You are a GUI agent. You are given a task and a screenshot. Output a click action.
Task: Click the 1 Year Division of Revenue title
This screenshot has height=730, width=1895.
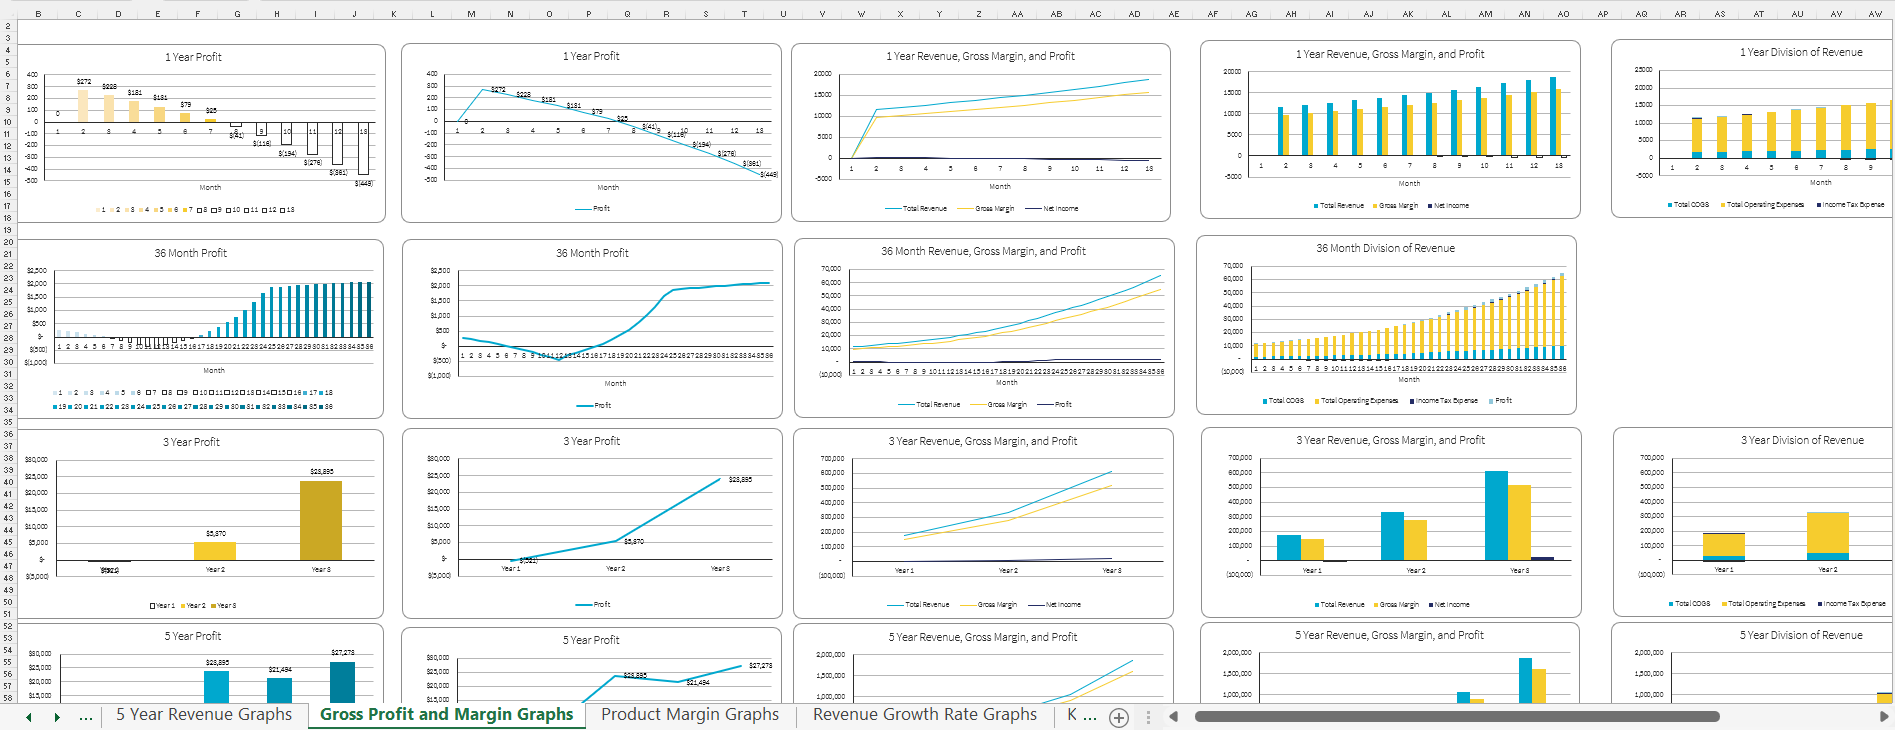pyautogui.click(x=1801, y=52)
